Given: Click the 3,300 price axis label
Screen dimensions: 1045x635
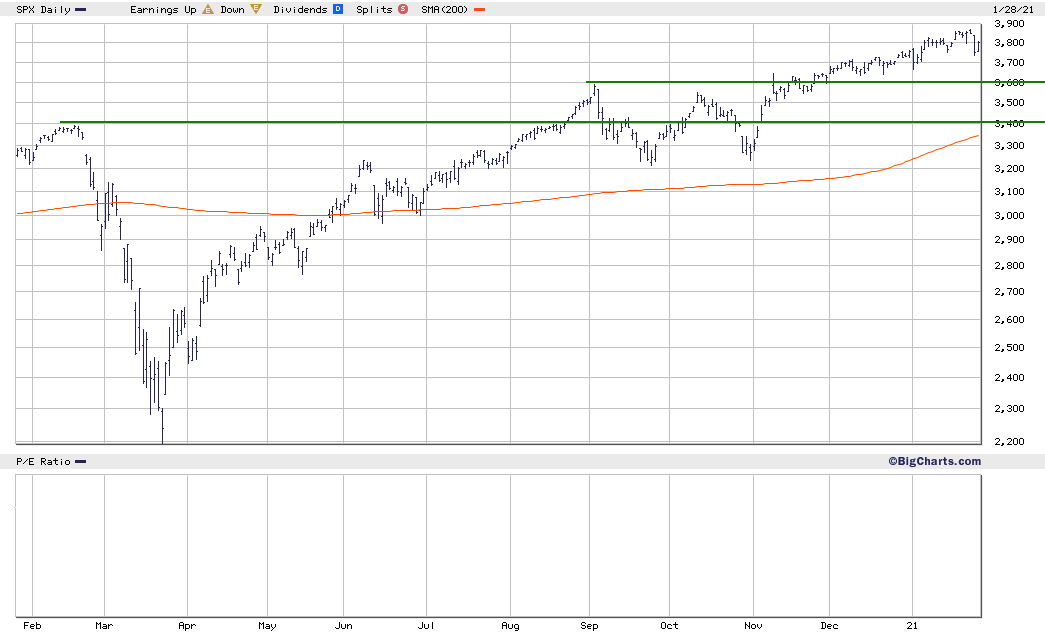Looking at the screenshot, I should tap(1009, 146).
